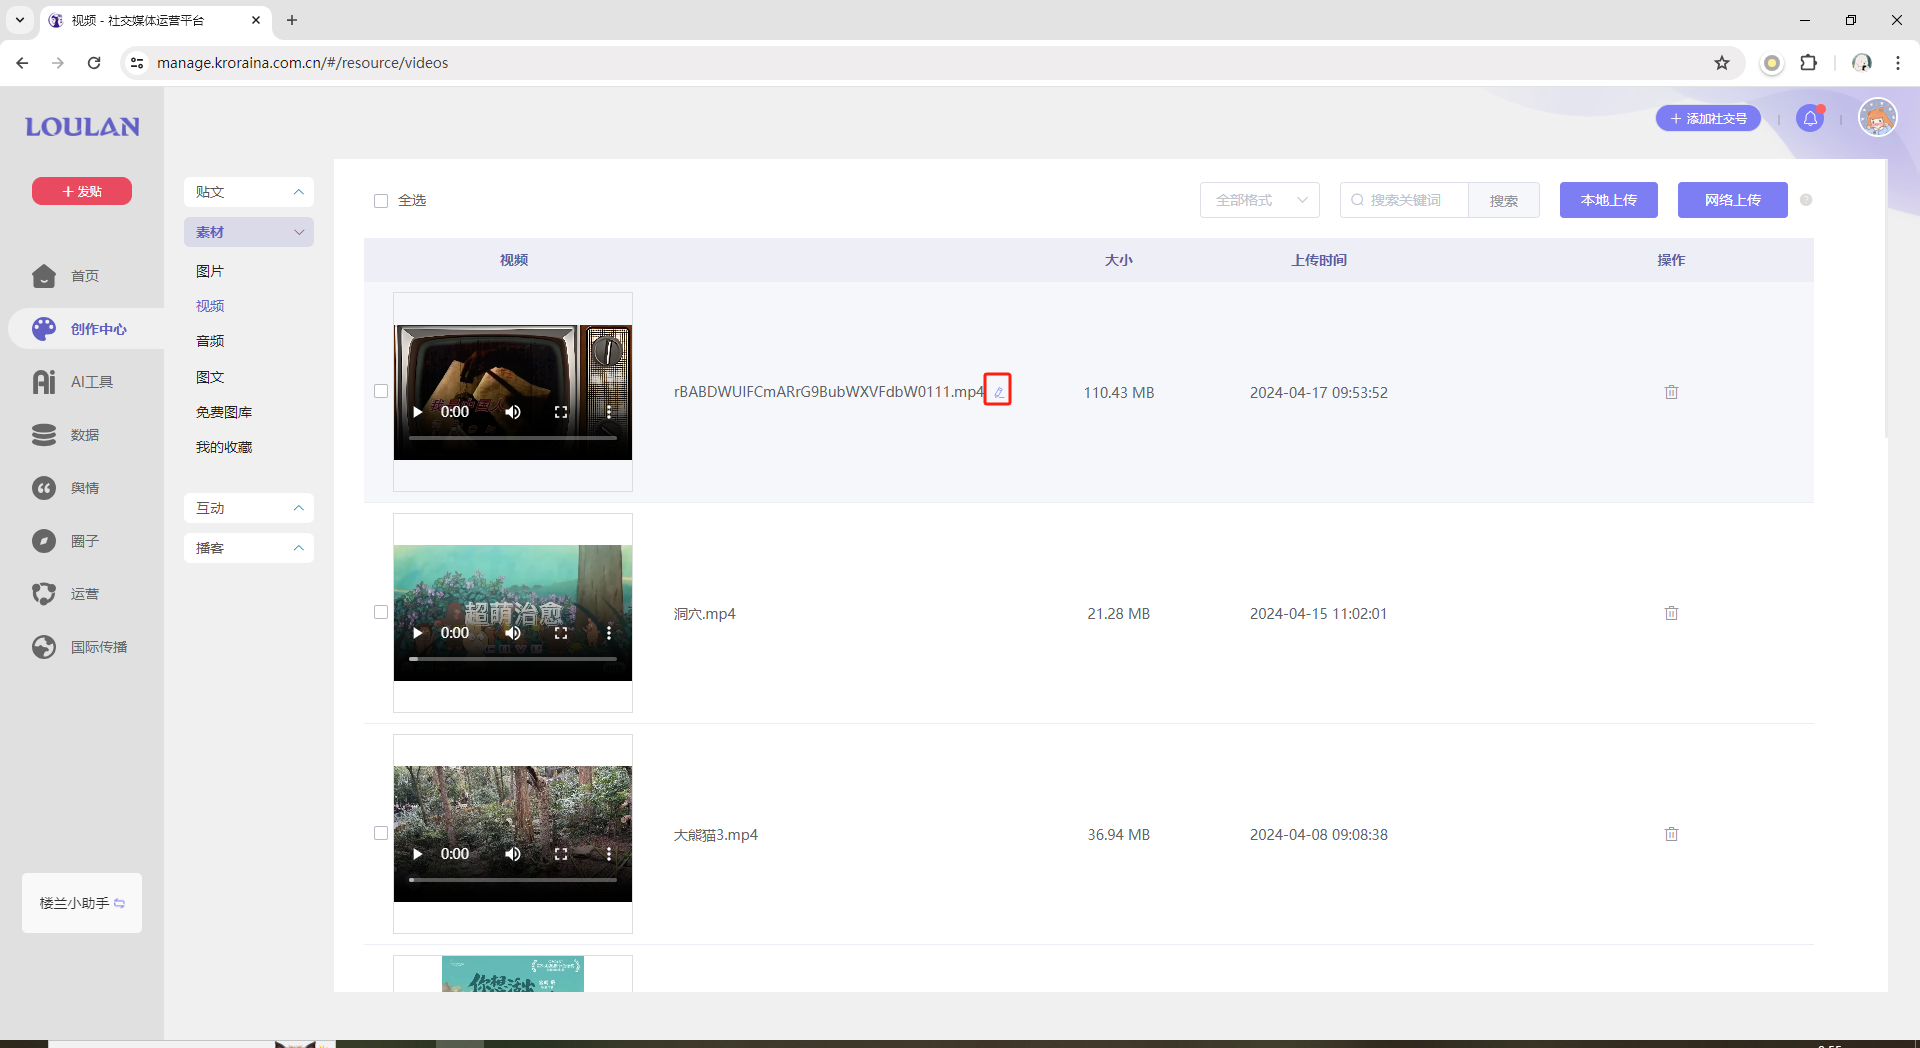Viewport: 1920px width, 1048px height.
Task: Open 创作中心 palette icon in sidebar
Action: pyautogui.click(x=44, y=329)
